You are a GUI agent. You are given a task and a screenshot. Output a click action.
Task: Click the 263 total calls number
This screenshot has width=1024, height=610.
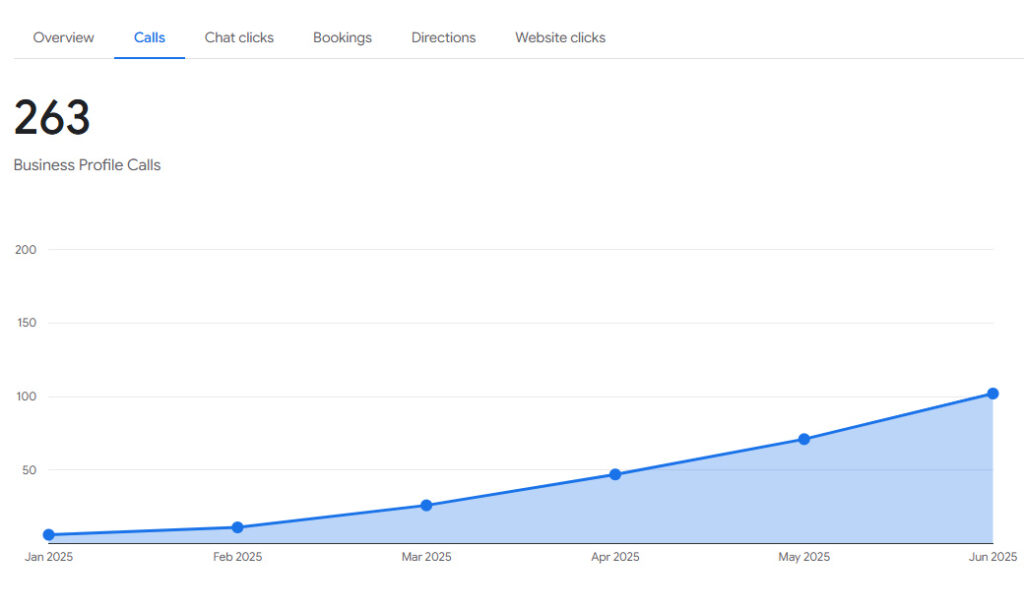[x=52, y=118]
